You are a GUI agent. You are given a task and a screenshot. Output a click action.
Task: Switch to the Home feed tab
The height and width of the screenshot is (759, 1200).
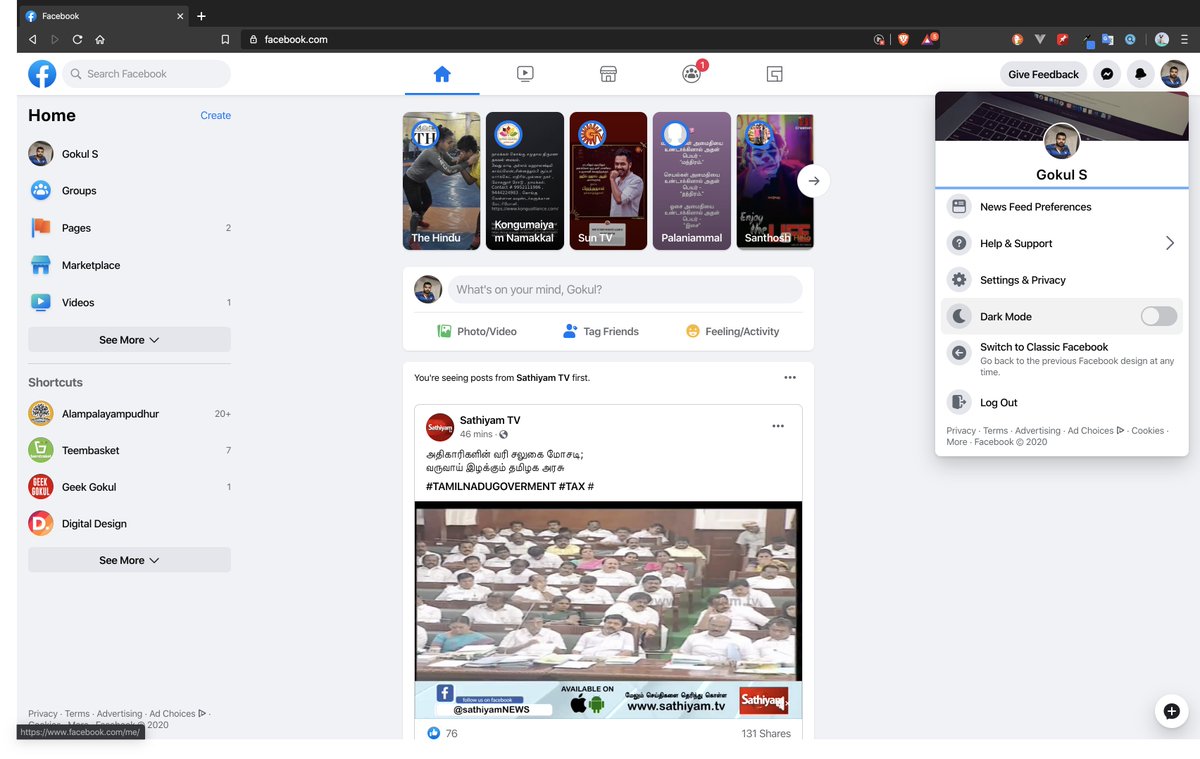[x=441, y=73]
